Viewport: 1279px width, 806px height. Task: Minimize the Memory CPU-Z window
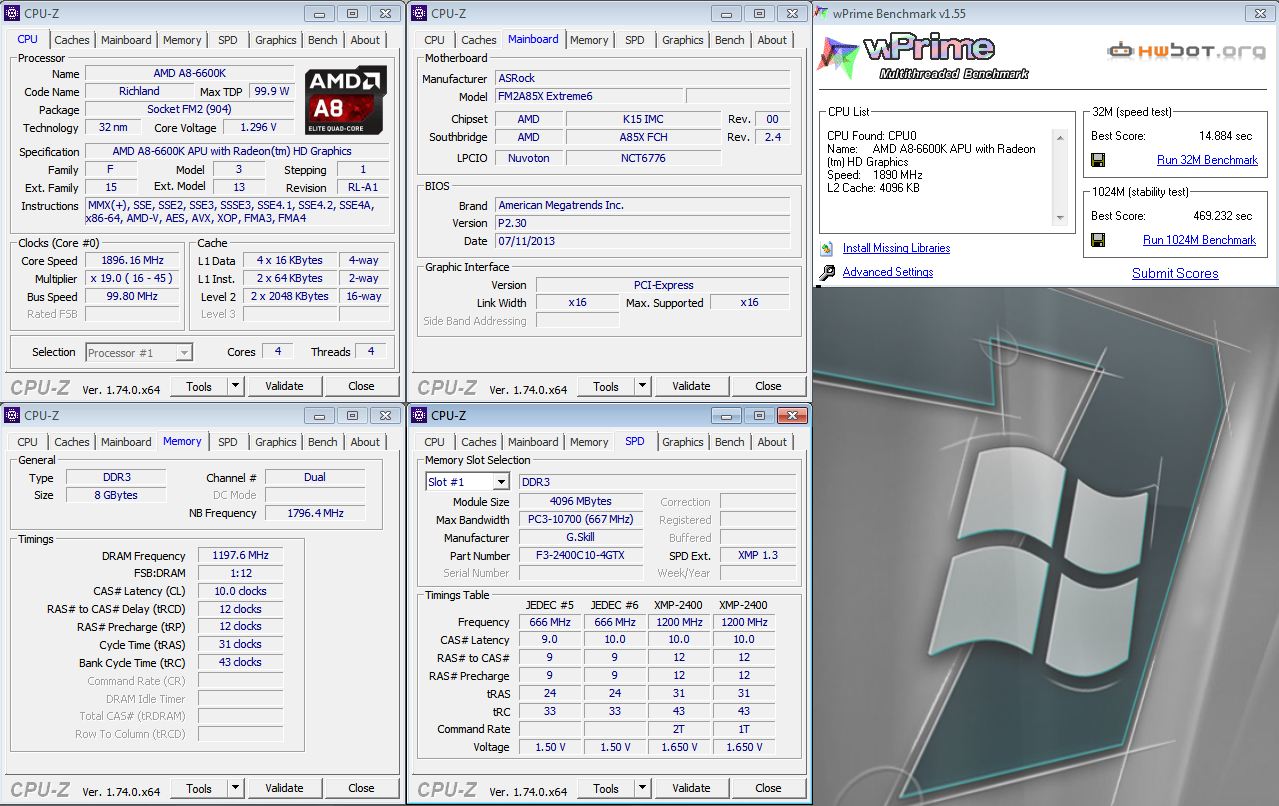click(x=320, y=415)
